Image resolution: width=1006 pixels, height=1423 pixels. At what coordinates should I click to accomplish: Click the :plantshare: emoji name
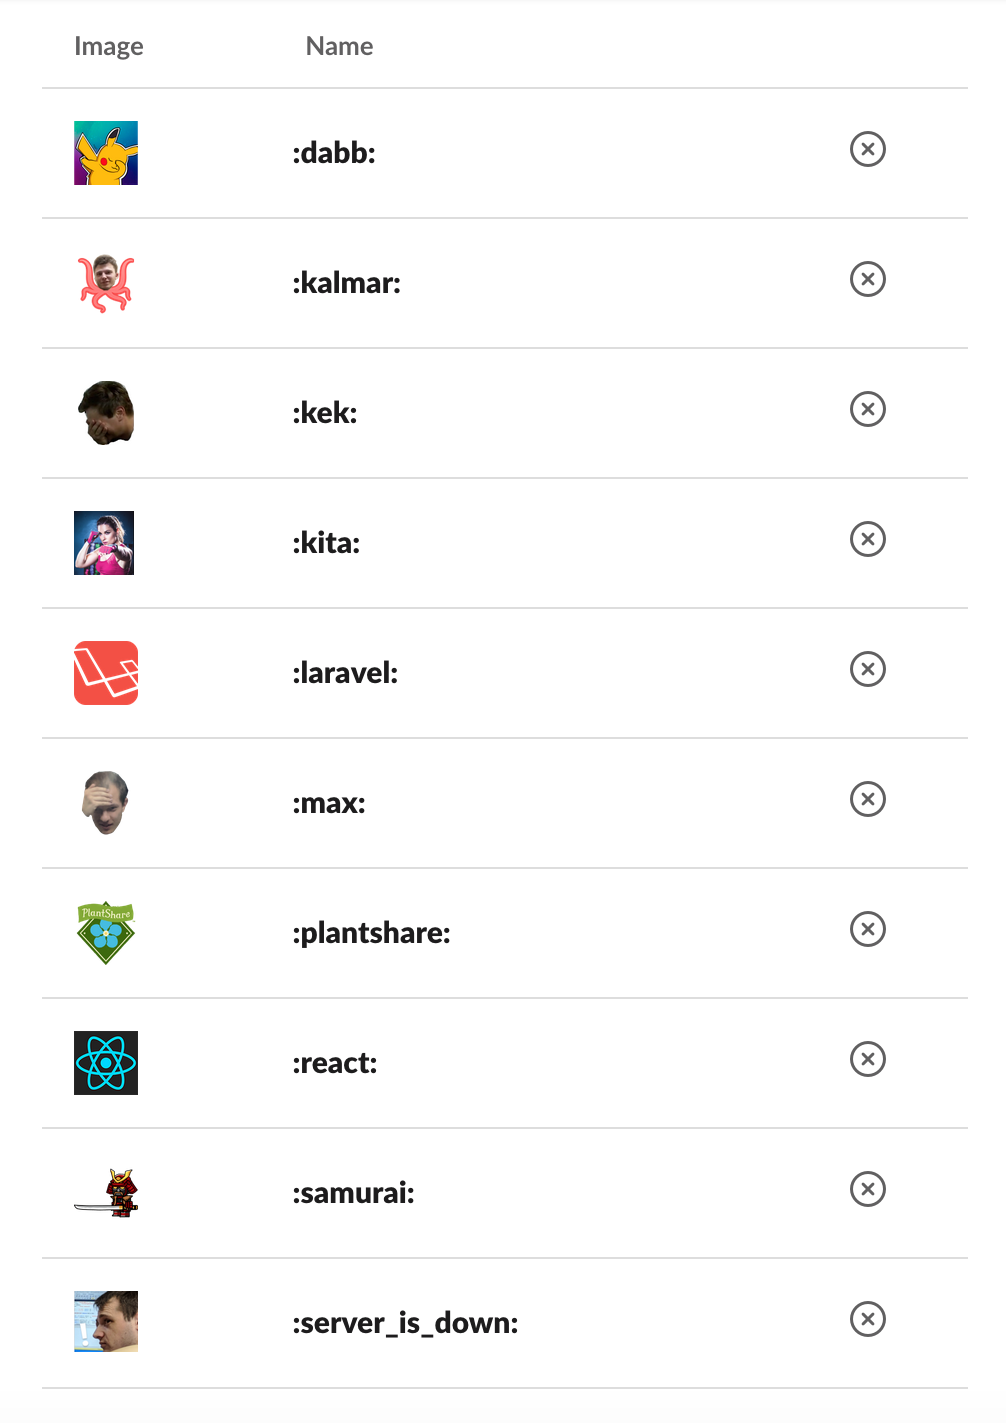point(371,932)
